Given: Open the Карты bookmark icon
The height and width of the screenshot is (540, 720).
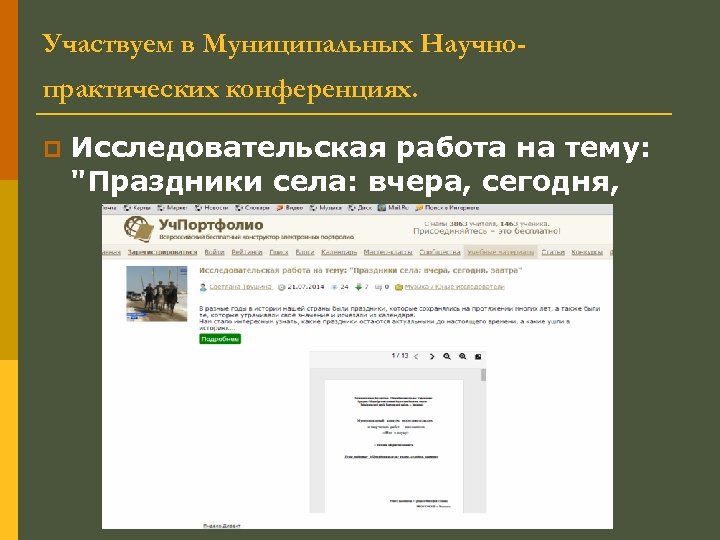Looking at the screenshot, I should click(x=127, y=208).
